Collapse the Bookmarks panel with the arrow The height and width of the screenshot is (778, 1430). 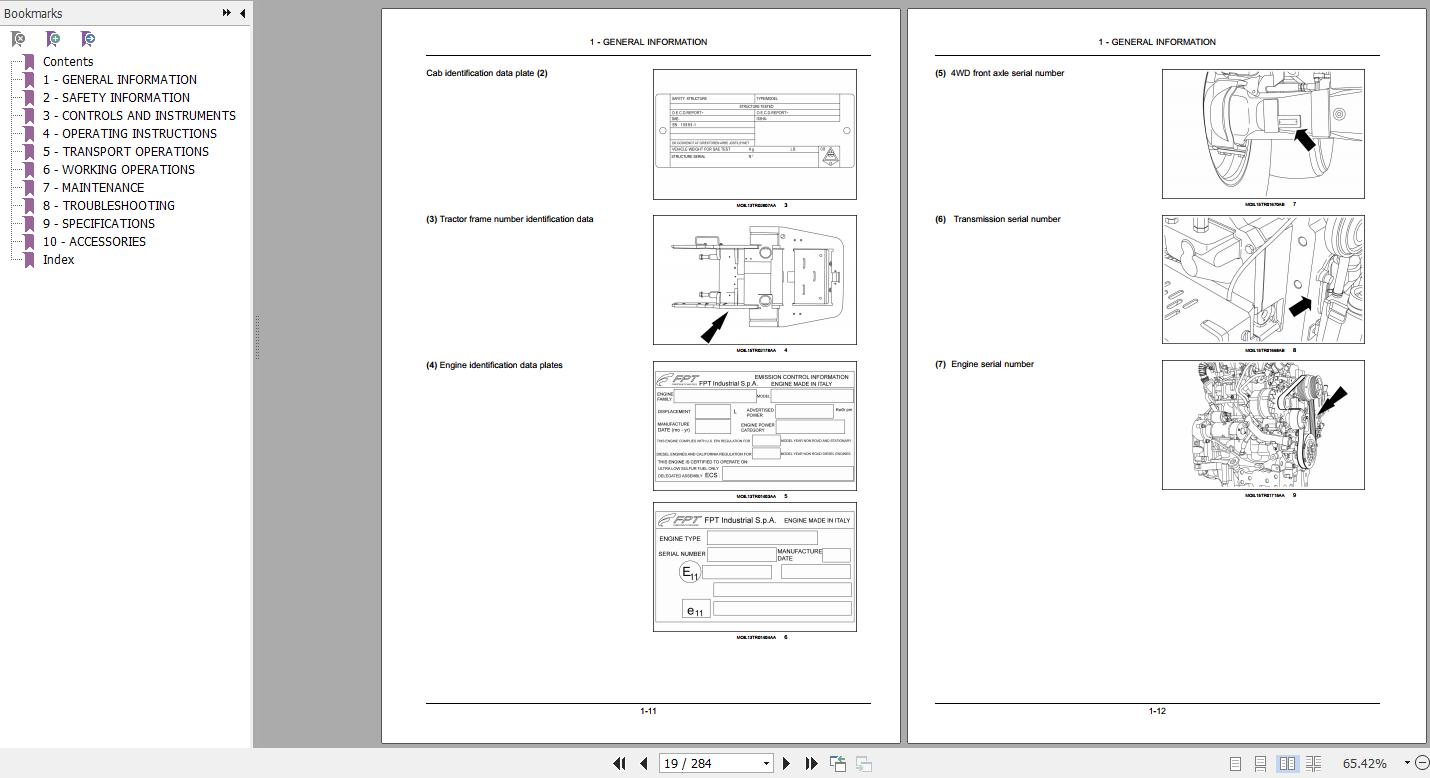click(x=243, y=13)
